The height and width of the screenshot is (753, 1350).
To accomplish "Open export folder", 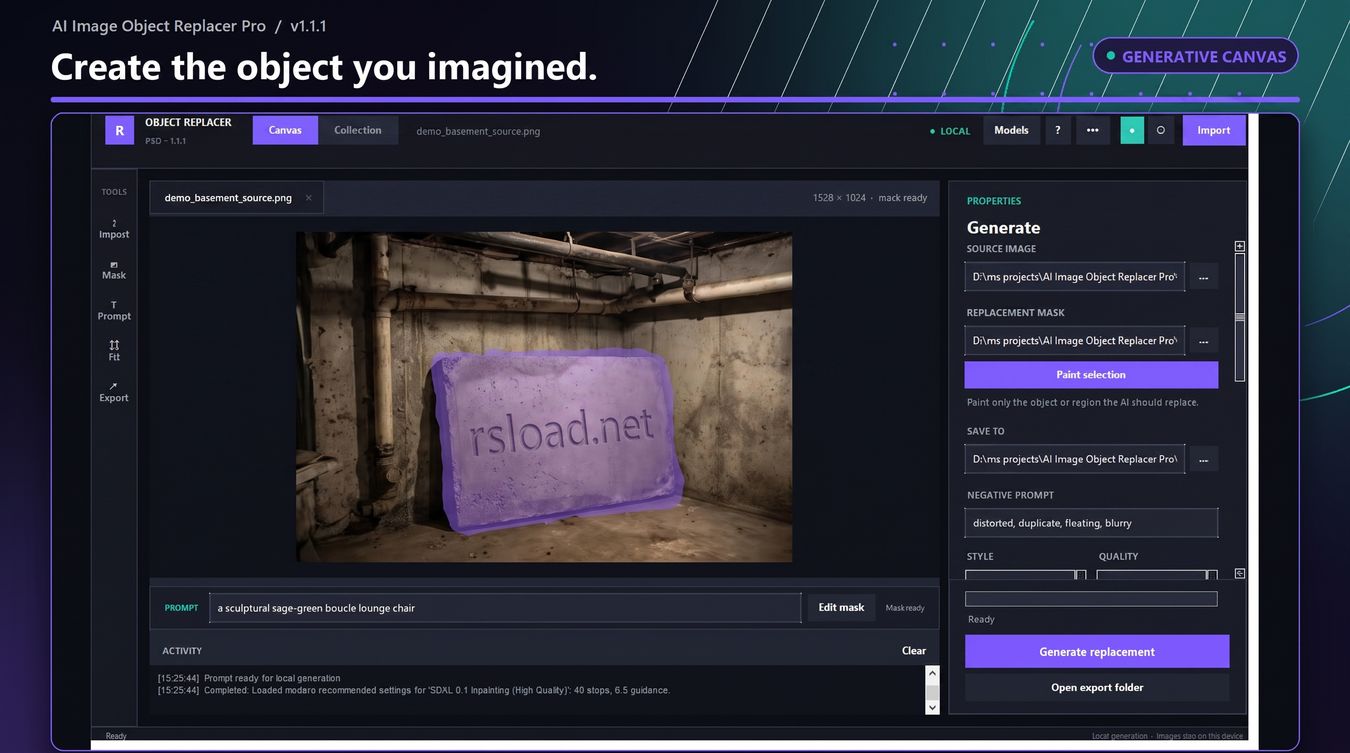I will point(1097,688).
